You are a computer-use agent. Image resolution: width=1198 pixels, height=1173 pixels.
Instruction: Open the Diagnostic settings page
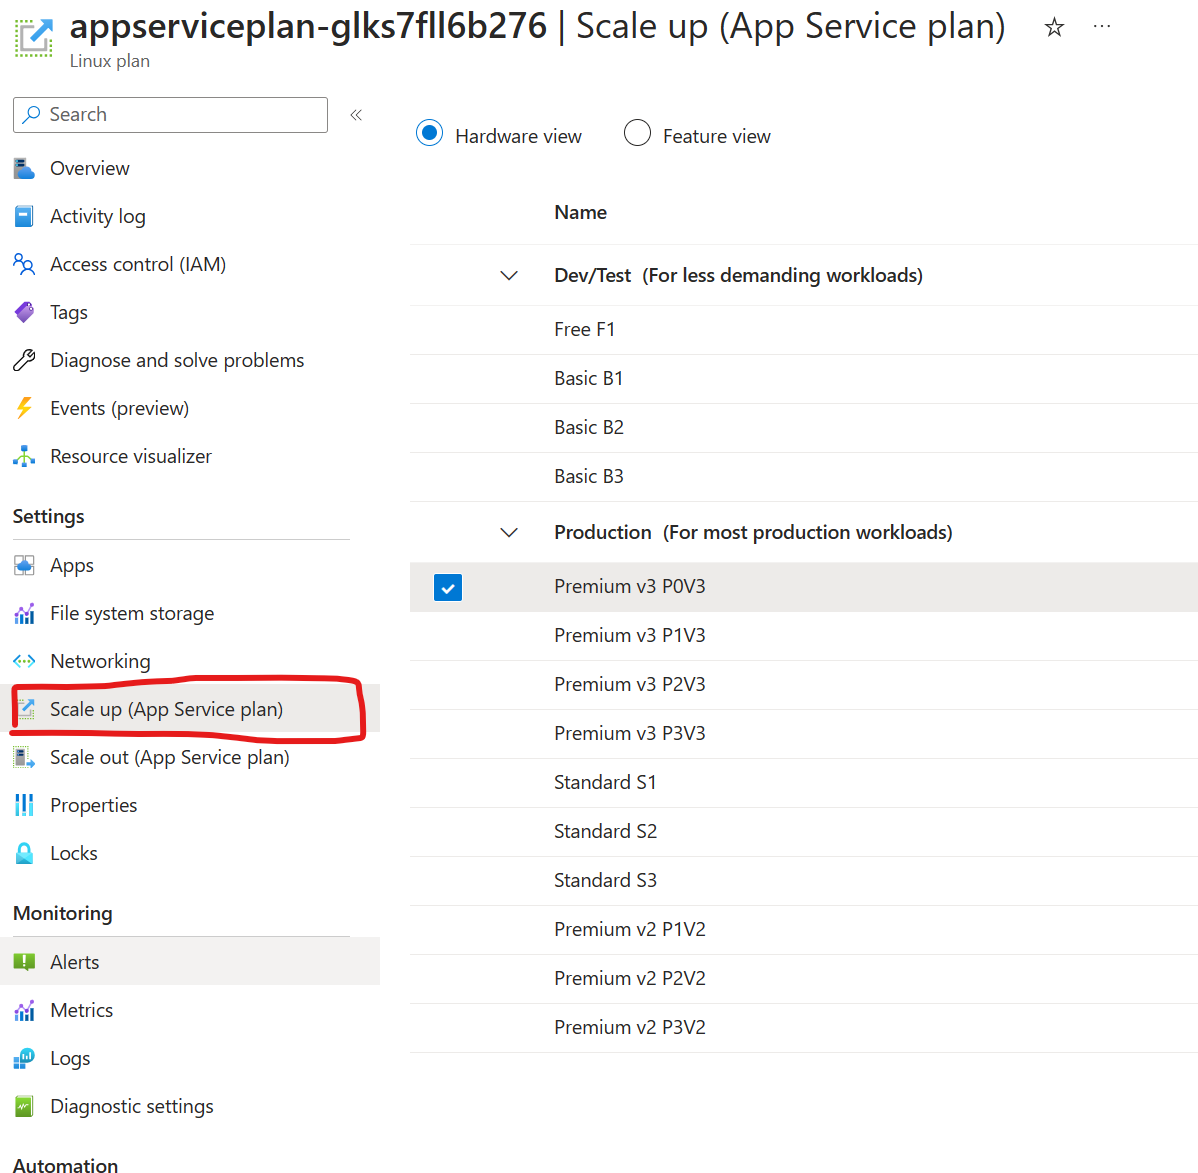tap(131, 1107)
